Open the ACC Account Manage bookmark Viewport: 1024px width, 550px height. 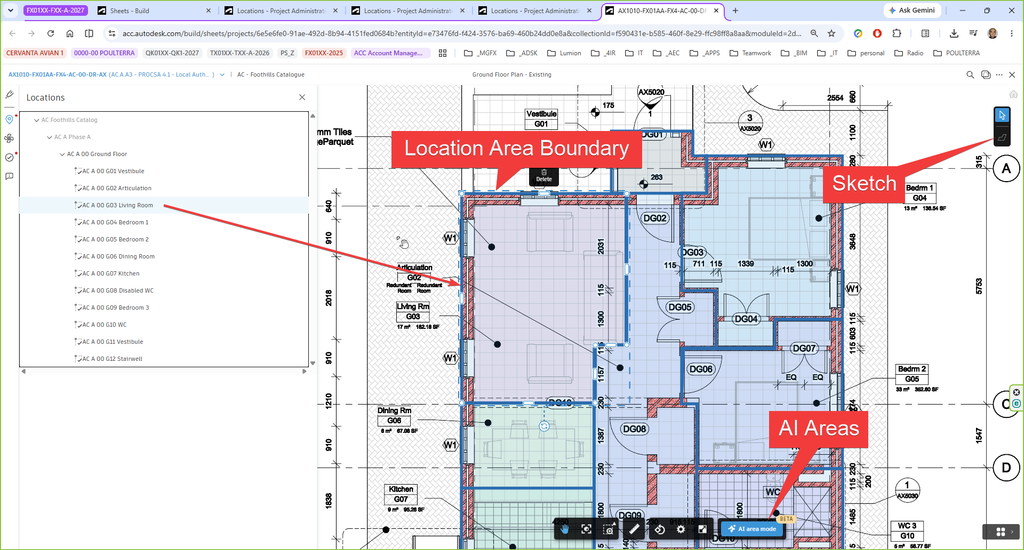391,53
